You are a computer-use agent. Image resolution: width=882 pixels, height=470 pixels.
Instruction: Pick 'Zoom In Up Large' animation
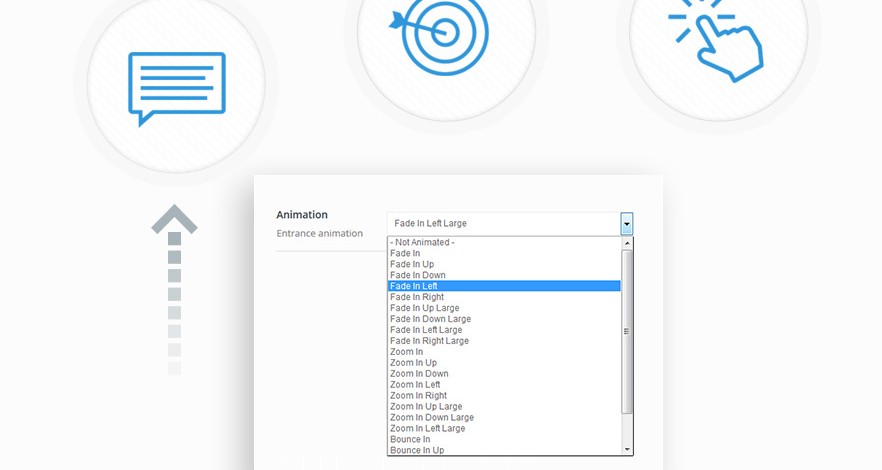click(504, 406)
